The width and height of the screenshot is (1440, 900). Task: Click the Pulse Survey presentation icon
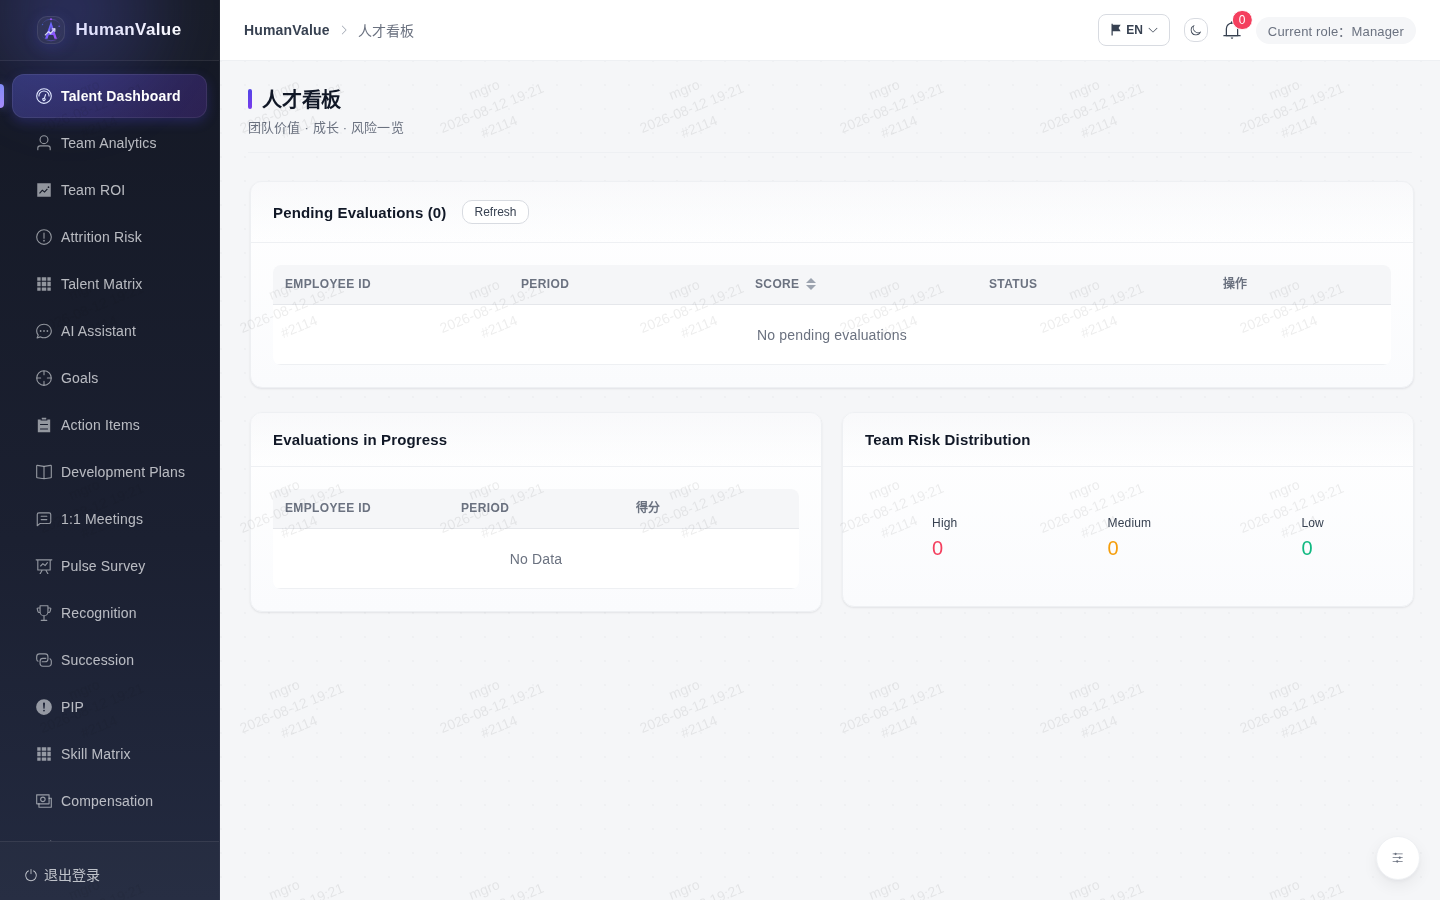click(x=44, y=566)
